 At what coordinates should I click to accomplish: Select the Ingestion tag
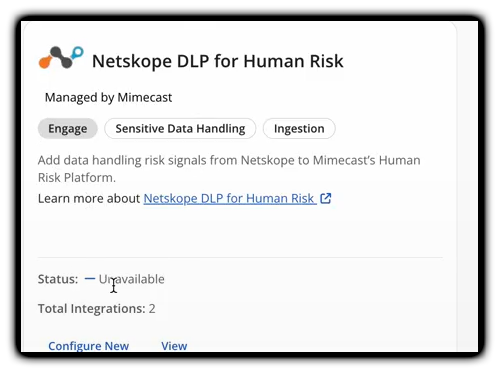click(x=299, y=128)
